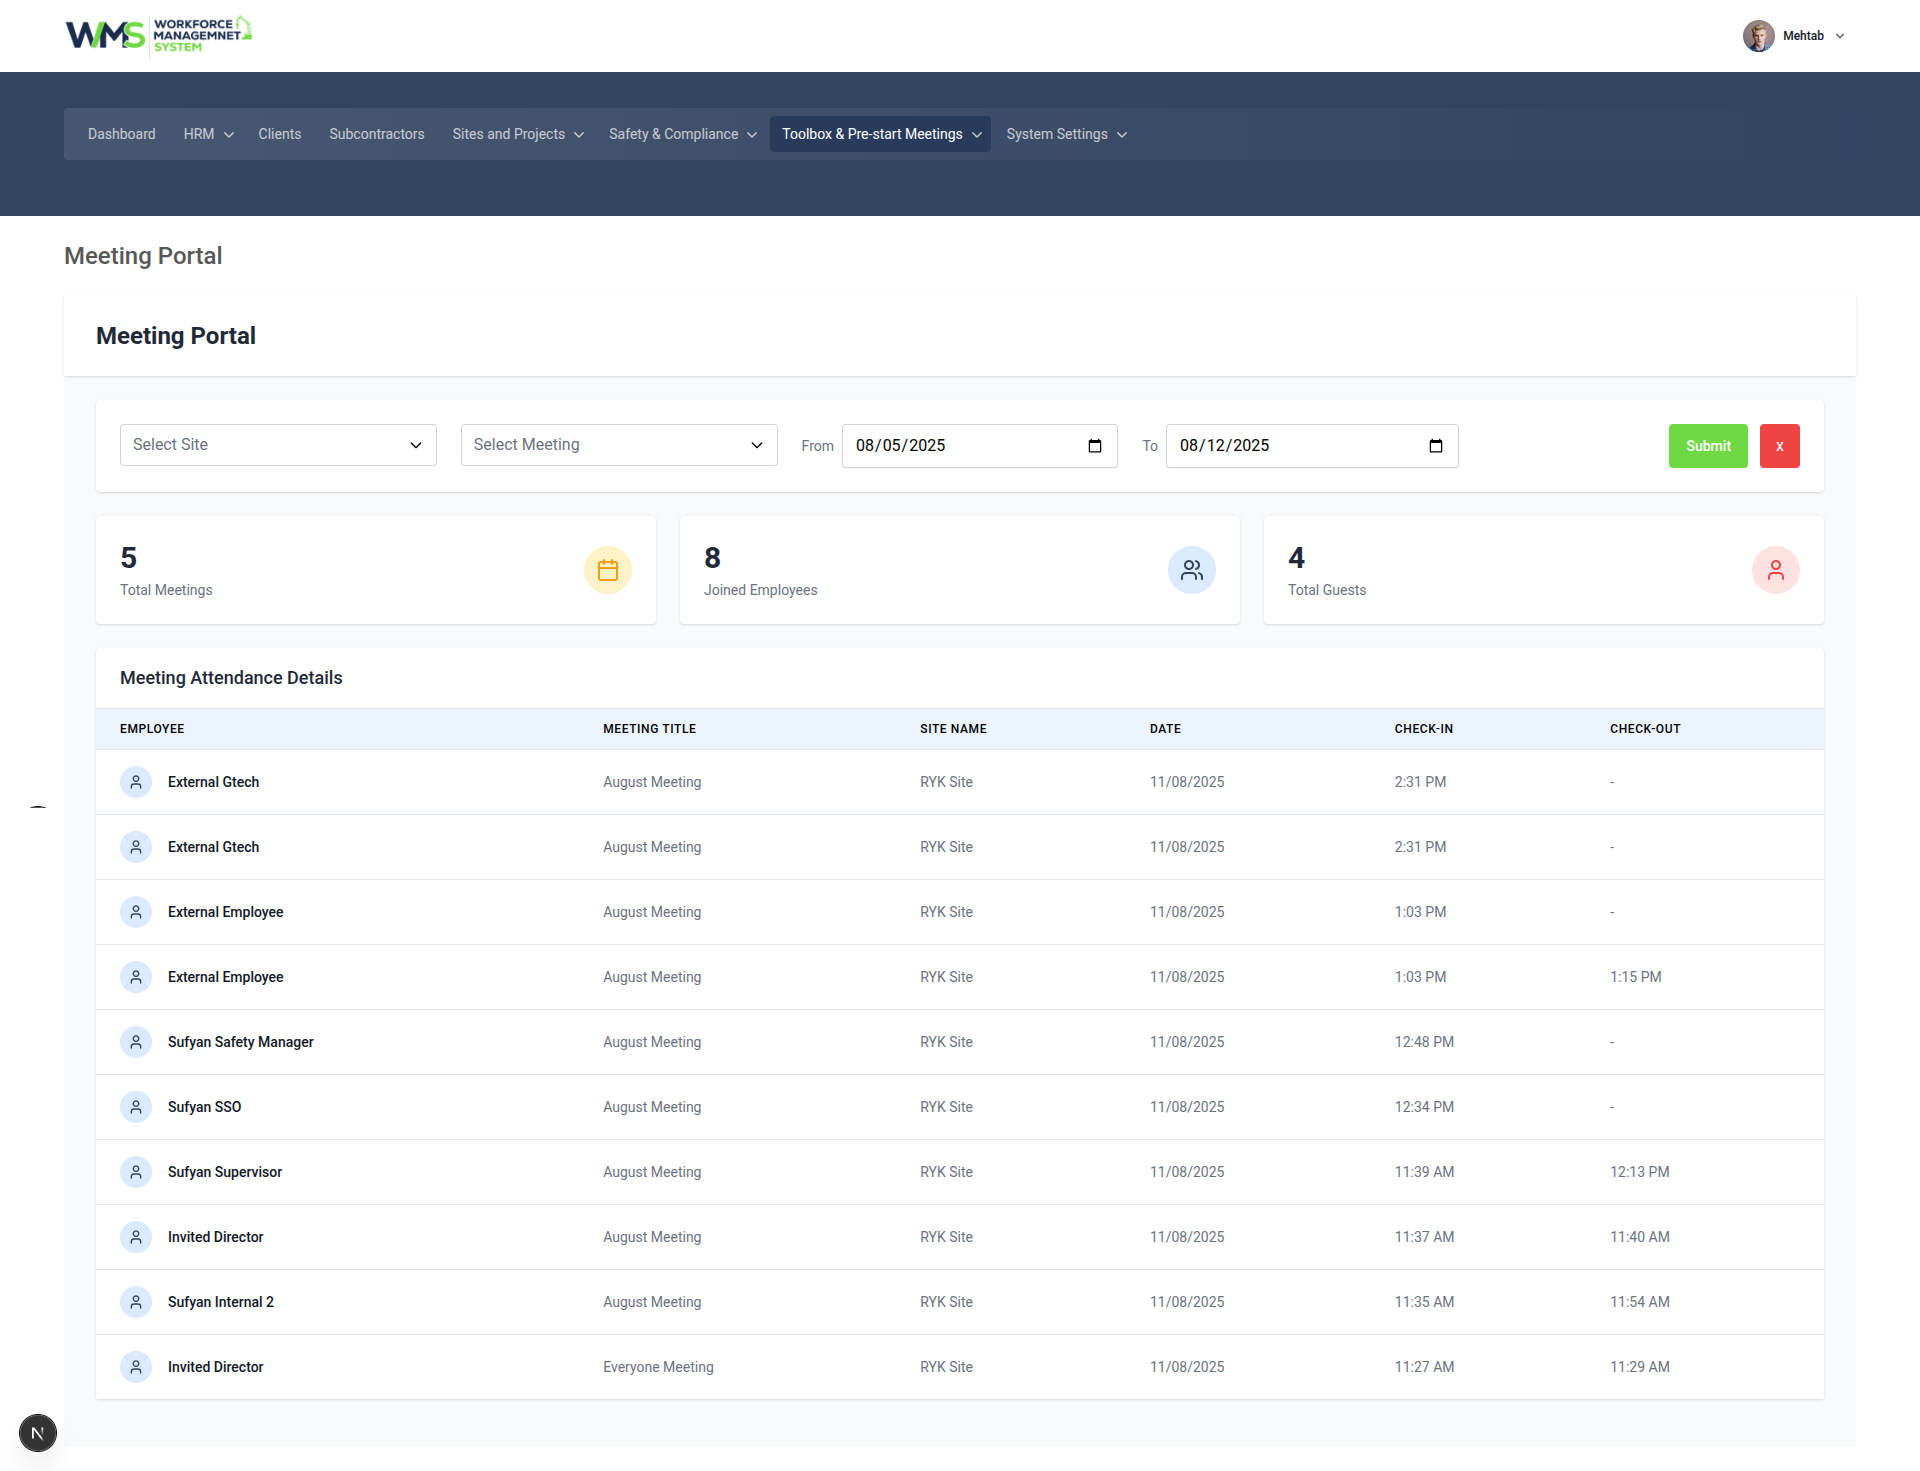Click the Joined Employees people icon

pos(1192,570)
